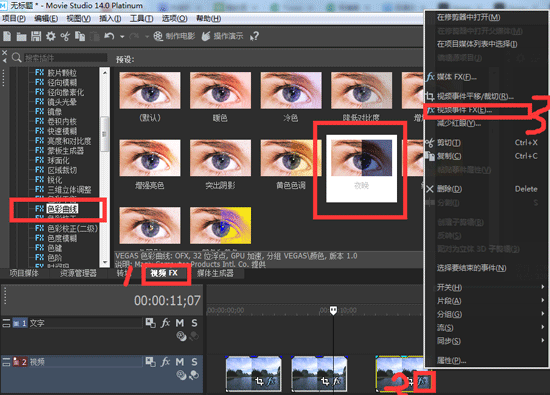
Task: Mute the 视频 track with M button
Action: pos(180,362)
